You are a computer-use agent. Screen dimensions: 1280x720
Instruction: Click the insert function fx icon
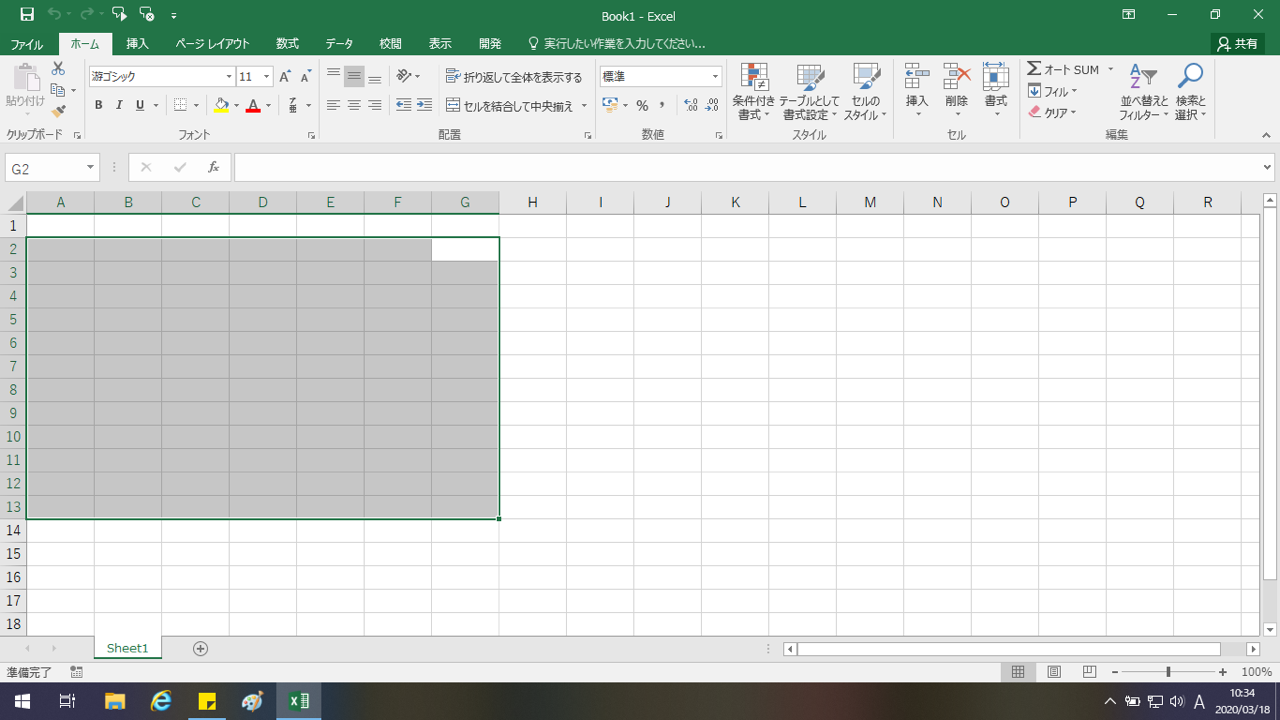tap(213, 168)
